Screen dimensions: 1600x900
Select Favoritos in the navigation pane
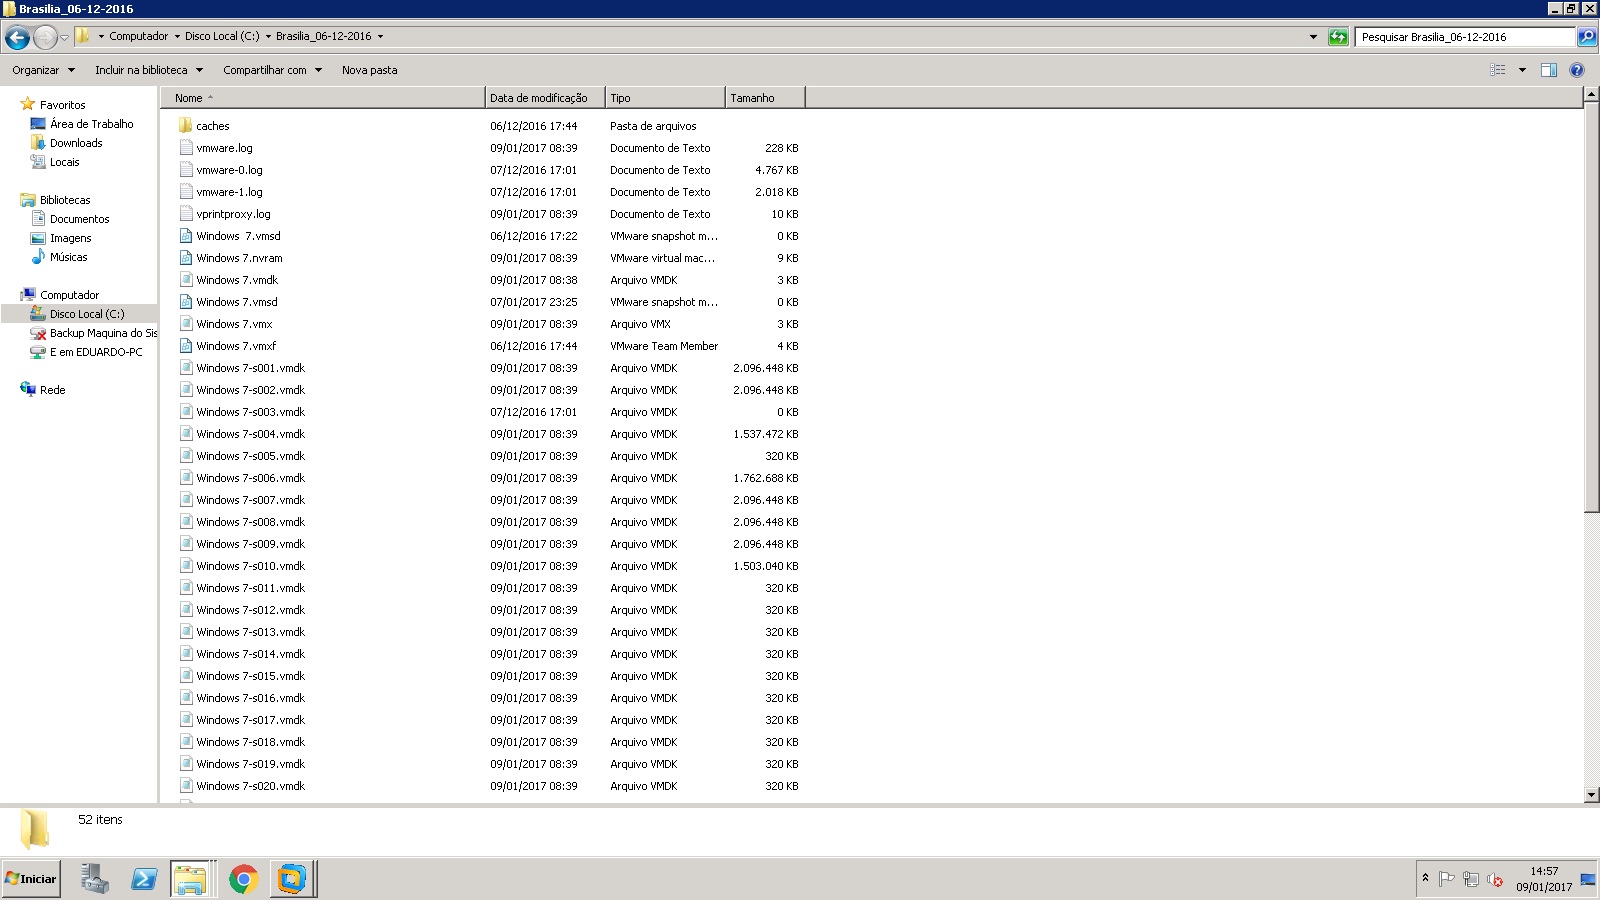click(62, 105)
